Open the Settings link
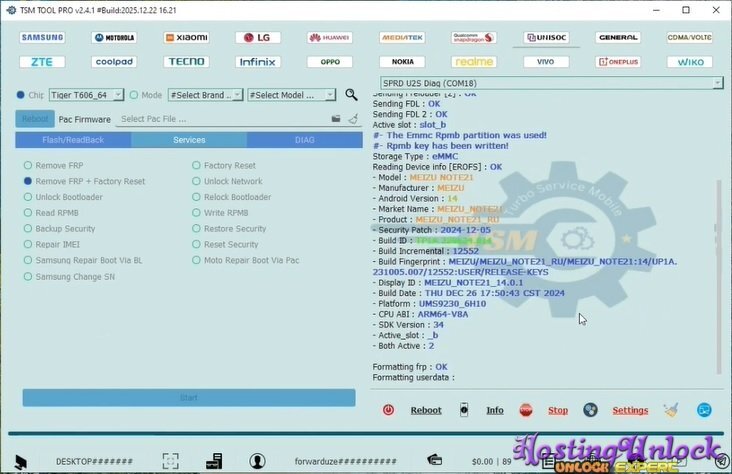This screenshot has height=474, width=732. click(630, 410)
